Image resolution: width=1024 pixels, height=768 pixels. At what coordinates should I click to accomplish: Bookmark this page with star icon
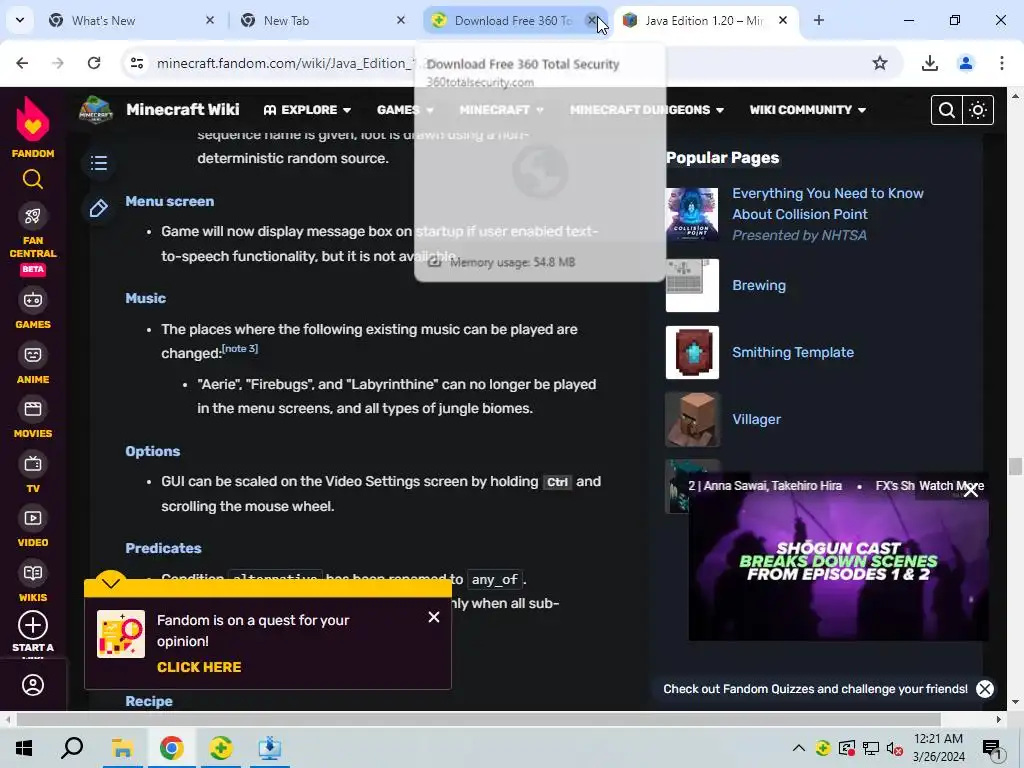[x=880, y=63]
